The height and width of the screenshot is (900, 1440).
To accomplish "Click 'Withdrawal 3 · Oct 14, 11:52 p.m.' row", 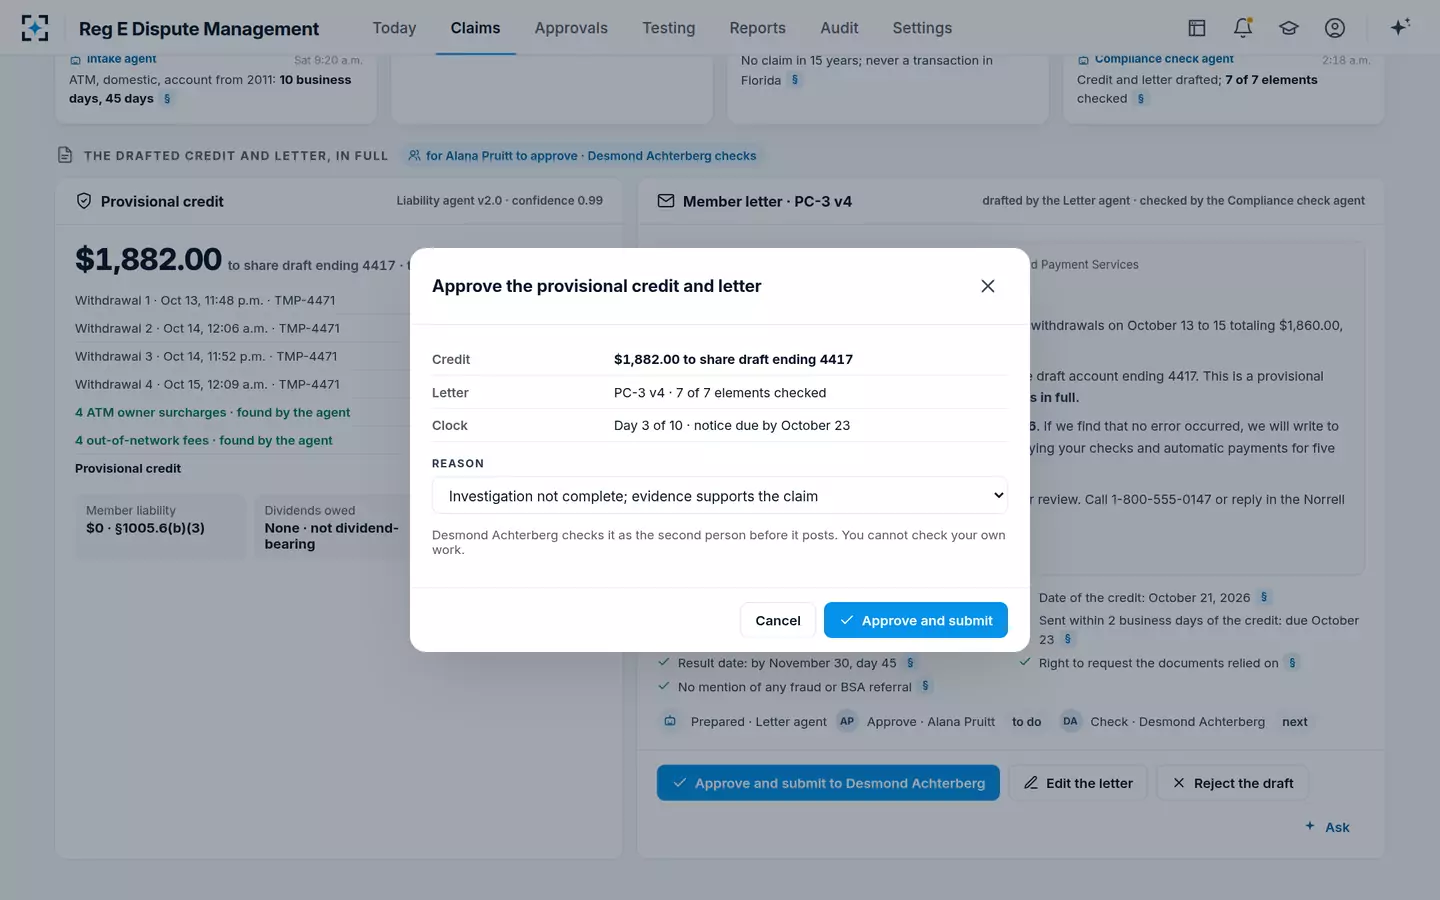I will click(x=206, y=356).
